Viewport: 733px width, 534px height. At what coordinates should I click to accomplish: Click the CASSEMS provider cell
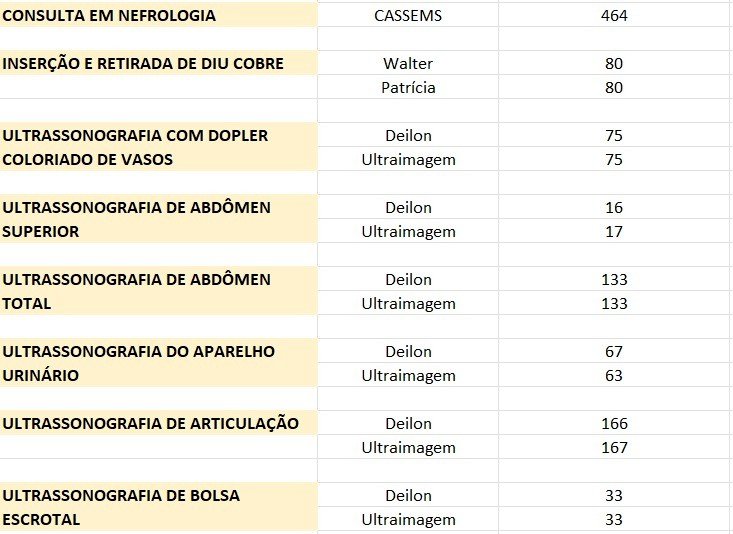(x=408, y=15)
